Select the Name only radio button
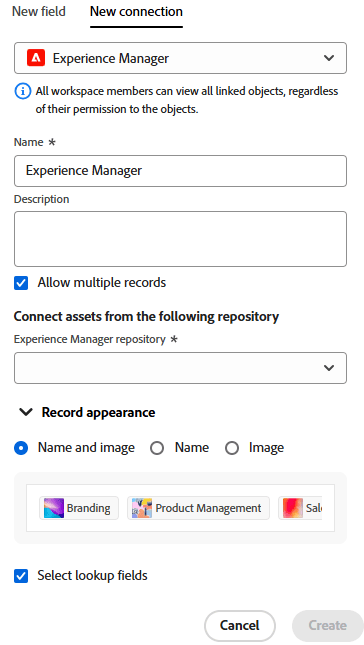Viewport: 364px width, 645px height. [157, 448]
